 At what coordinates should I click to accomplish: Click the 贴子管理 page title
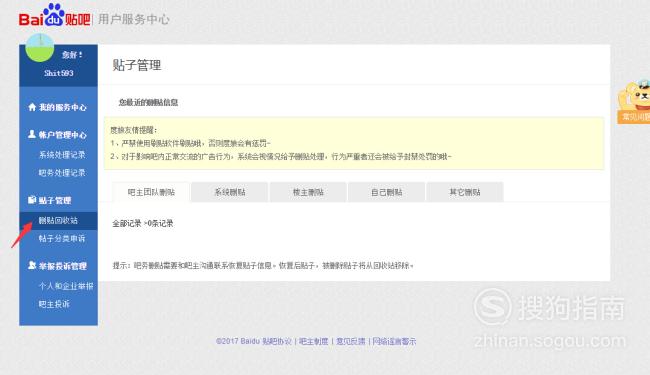click(x=137, y=65)
